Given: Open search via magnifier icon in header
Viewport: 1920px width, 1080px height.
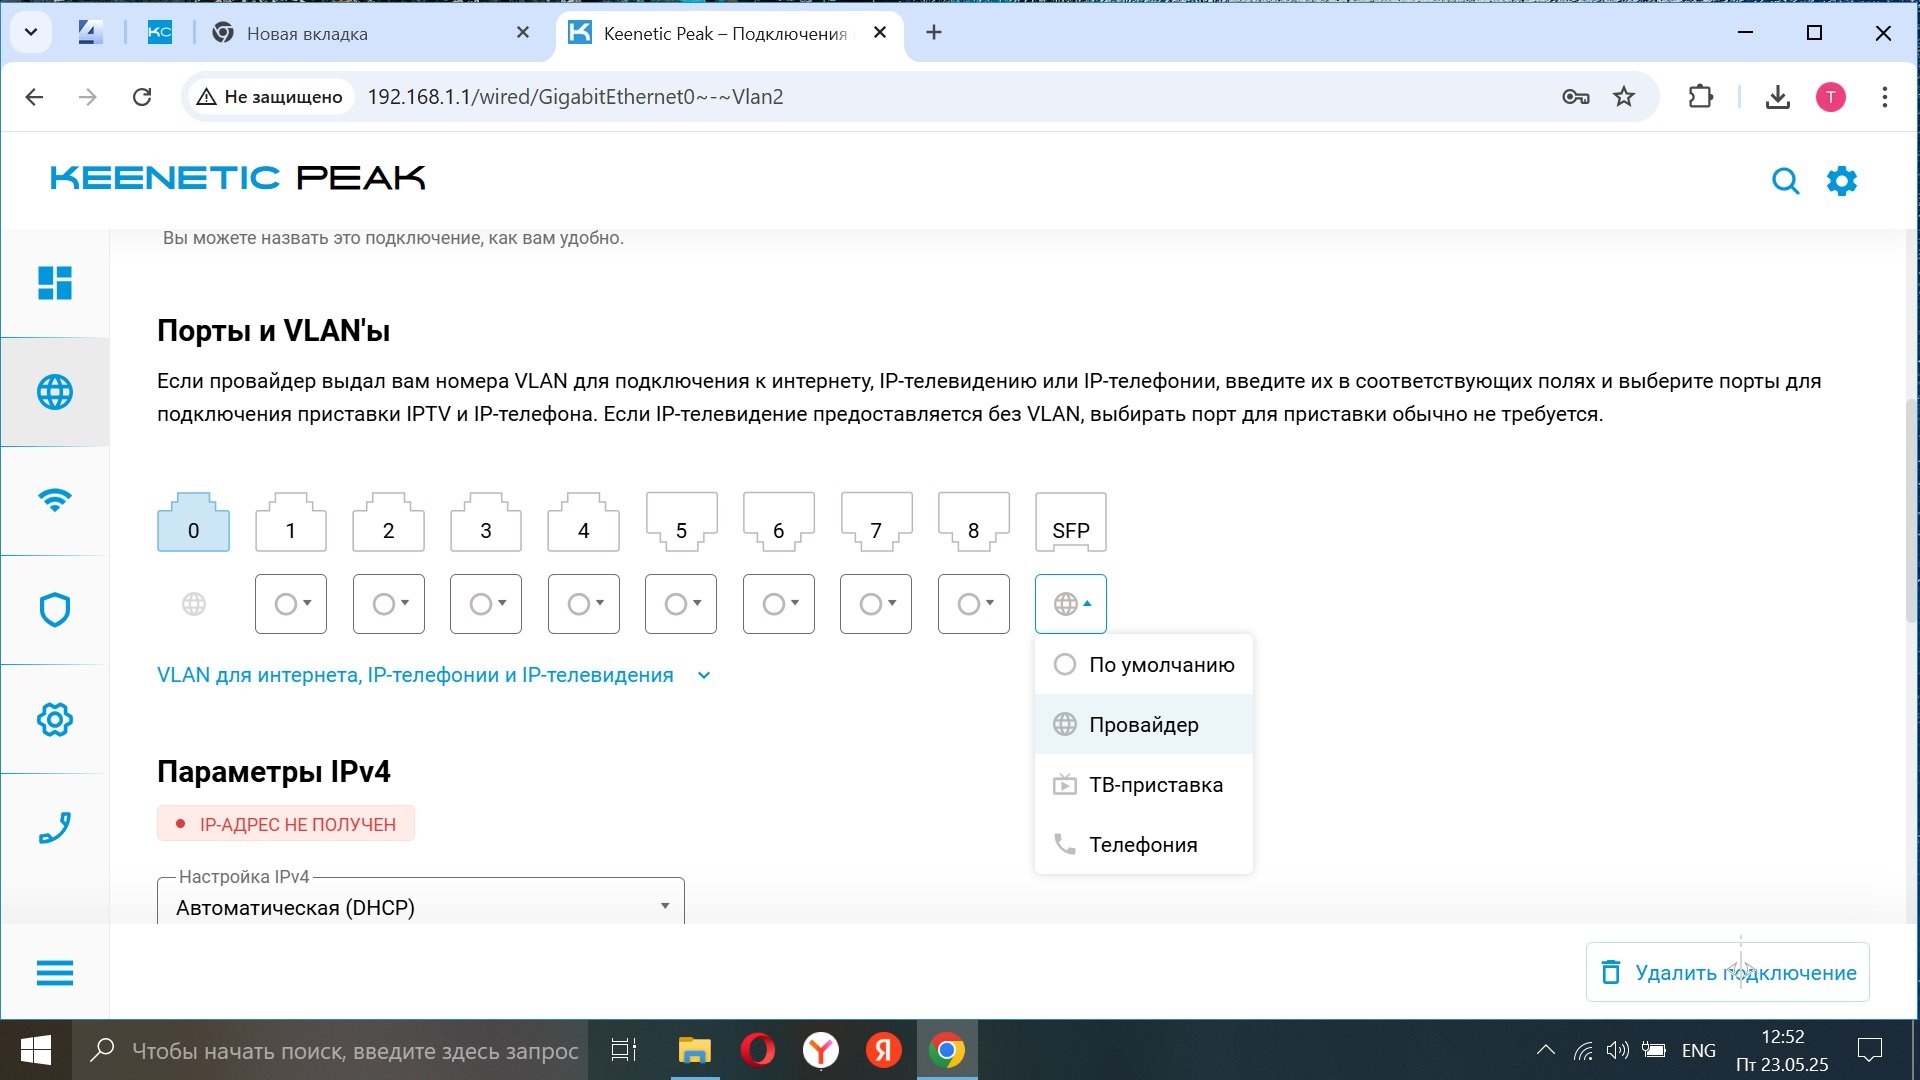Looking at the screenshot, I should coord(1786,181).
